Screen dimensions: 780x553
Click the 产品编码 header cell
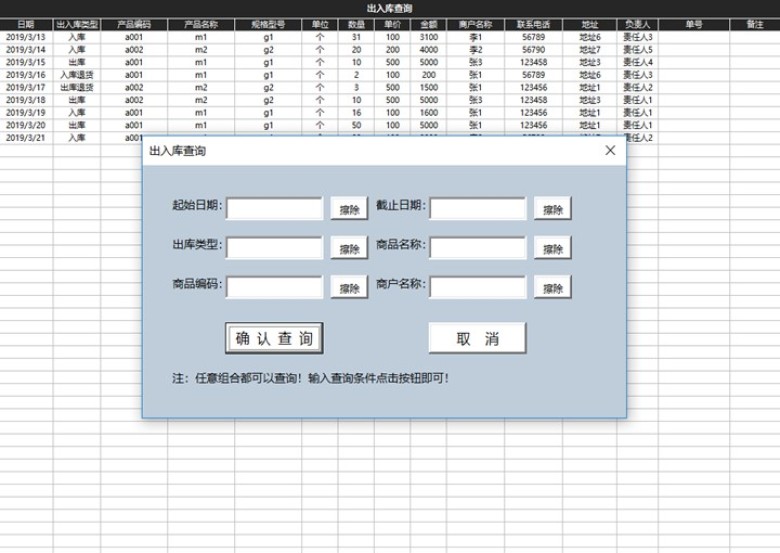click(134, 24)
